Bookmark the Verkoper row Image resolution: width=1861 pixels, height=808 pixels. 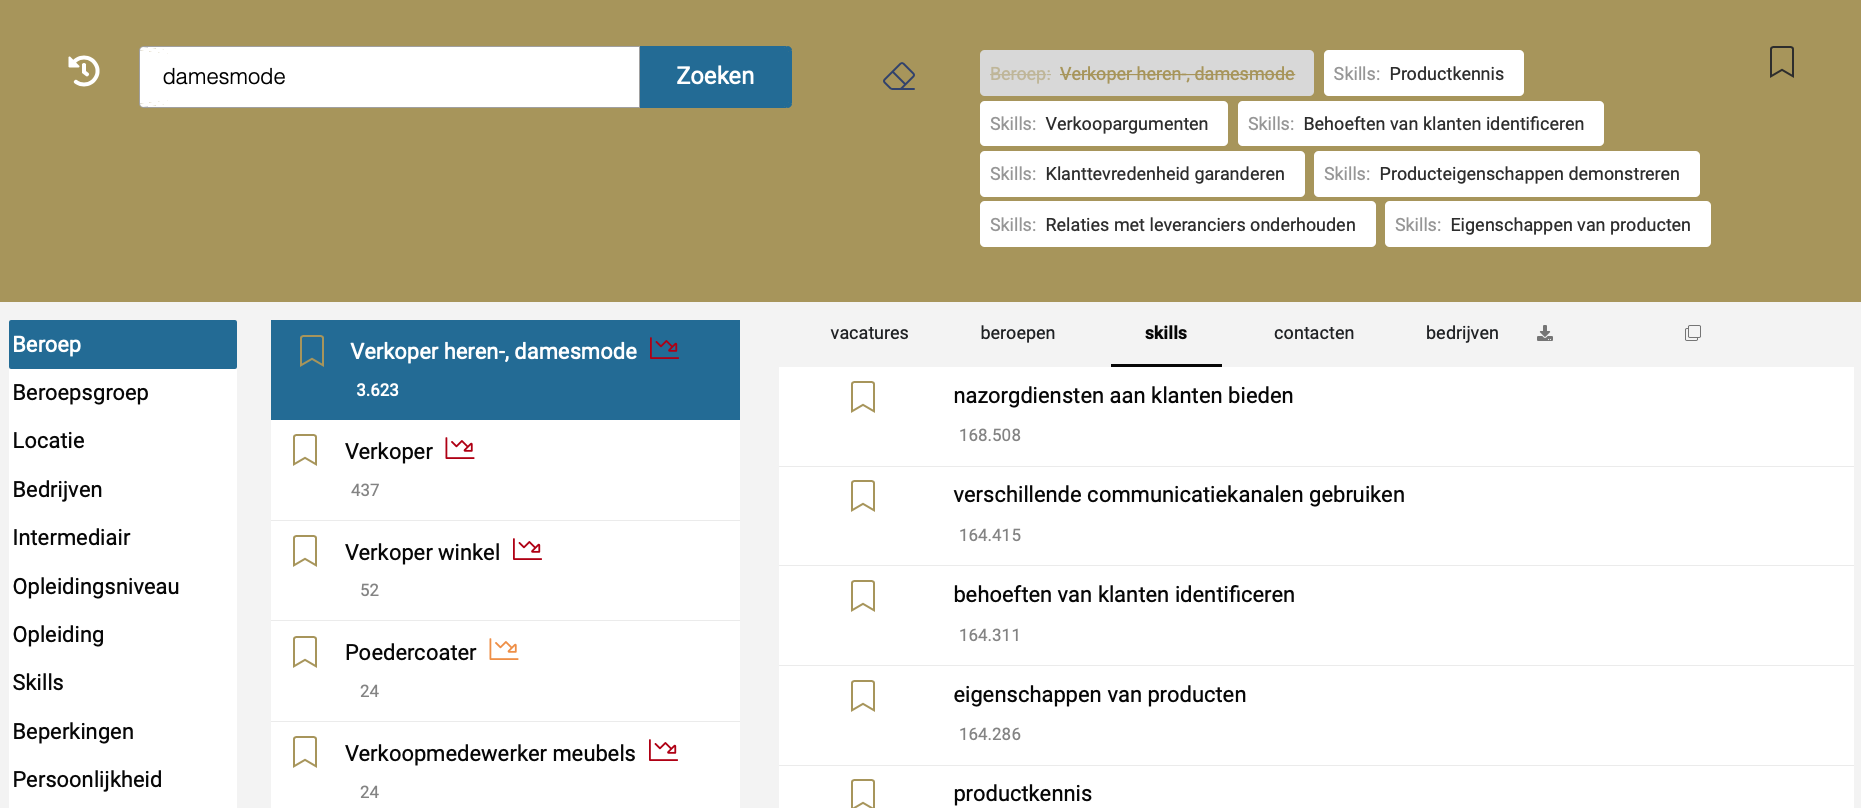pyautogui.click(x=305, y=450)
